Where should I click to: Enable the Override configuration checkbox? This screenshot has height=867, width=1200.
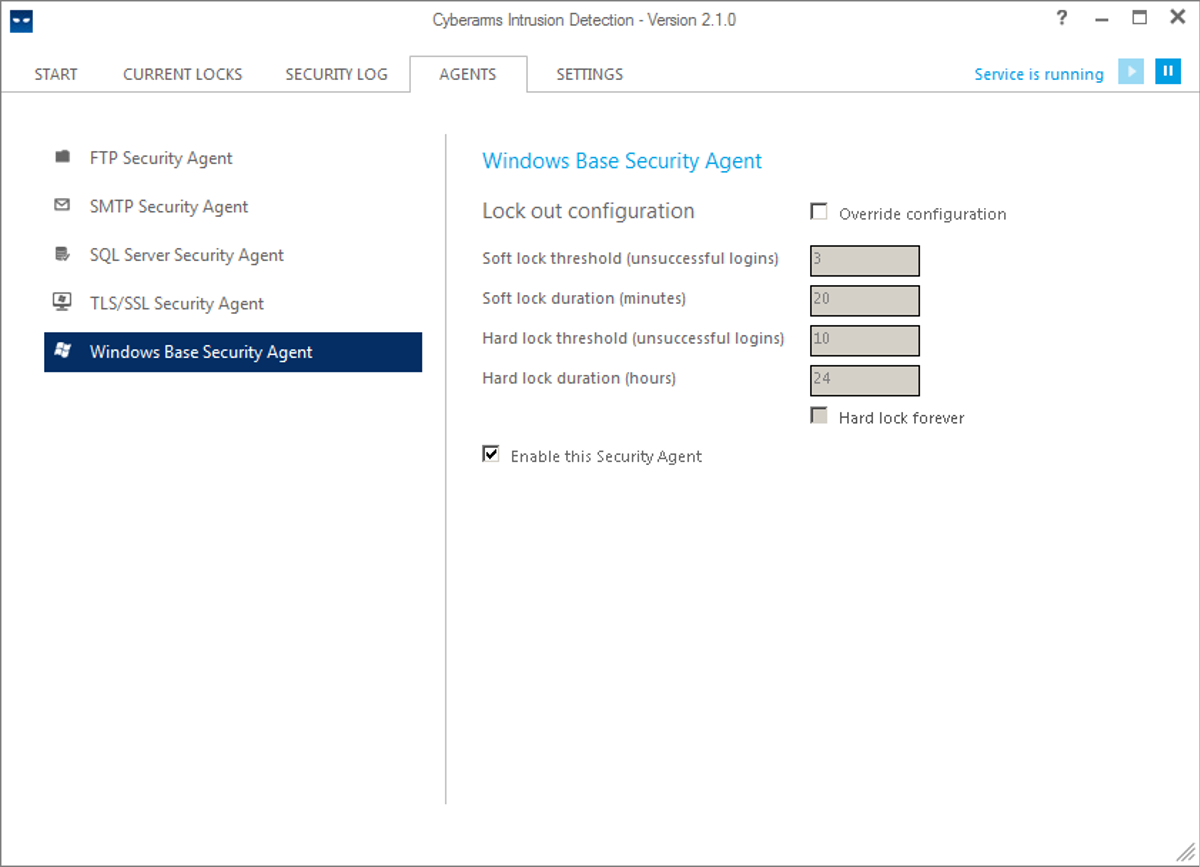click(819, 212)
